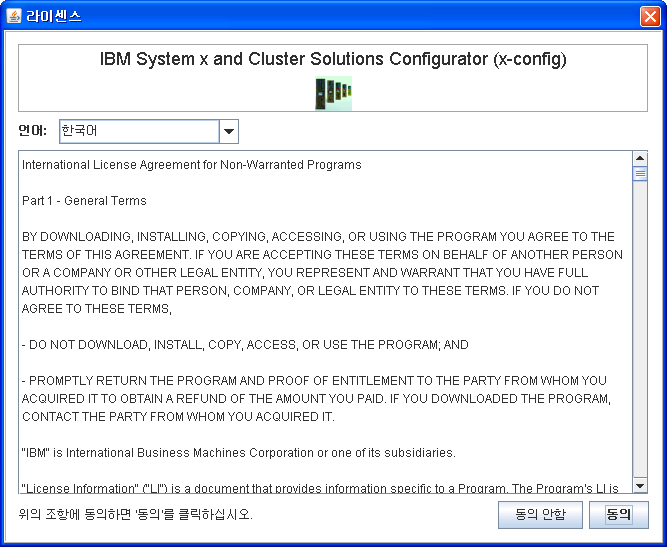
Task: Click the server racks image under the title
Action: [333, 93]
